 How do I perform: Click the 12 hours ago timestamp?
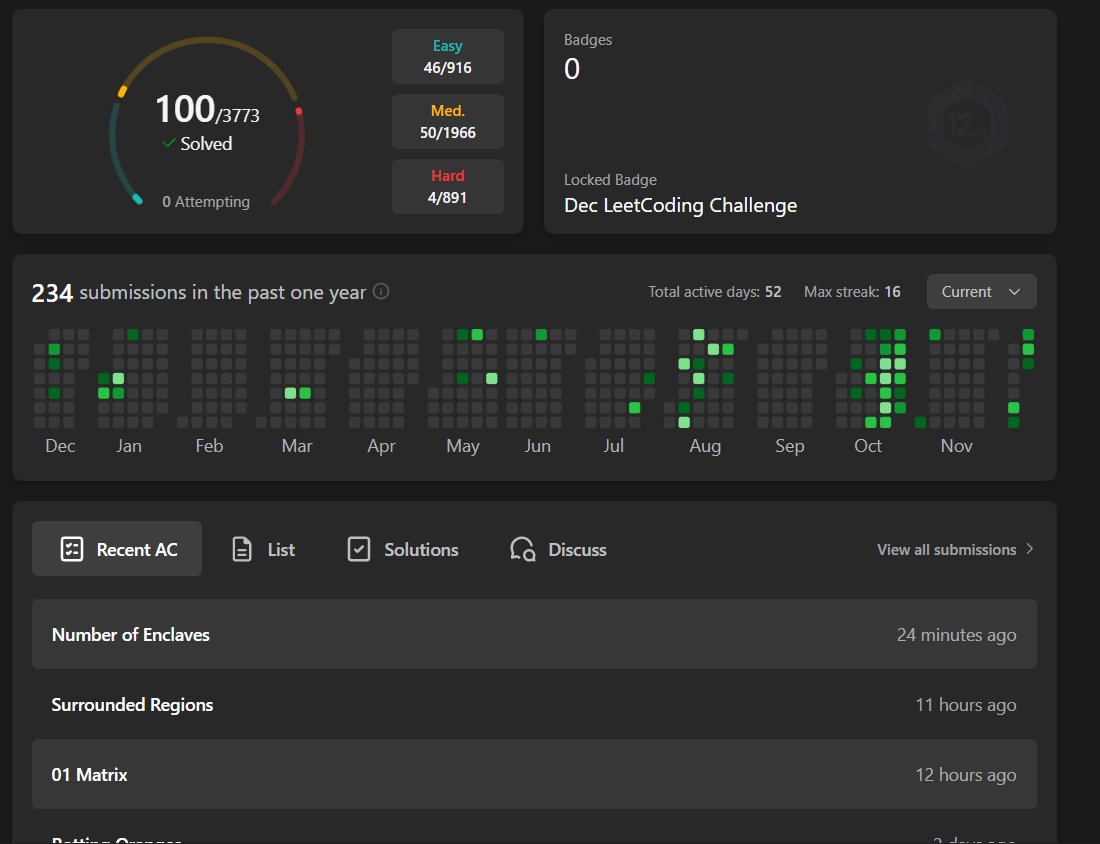coord(965,775)
